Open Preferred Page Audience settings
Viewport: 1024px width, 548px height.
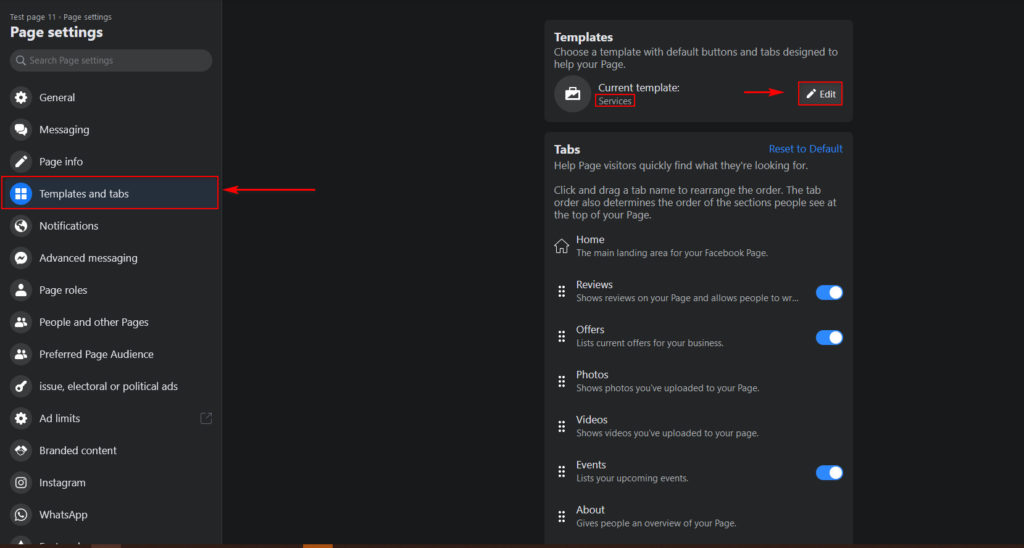110,354
